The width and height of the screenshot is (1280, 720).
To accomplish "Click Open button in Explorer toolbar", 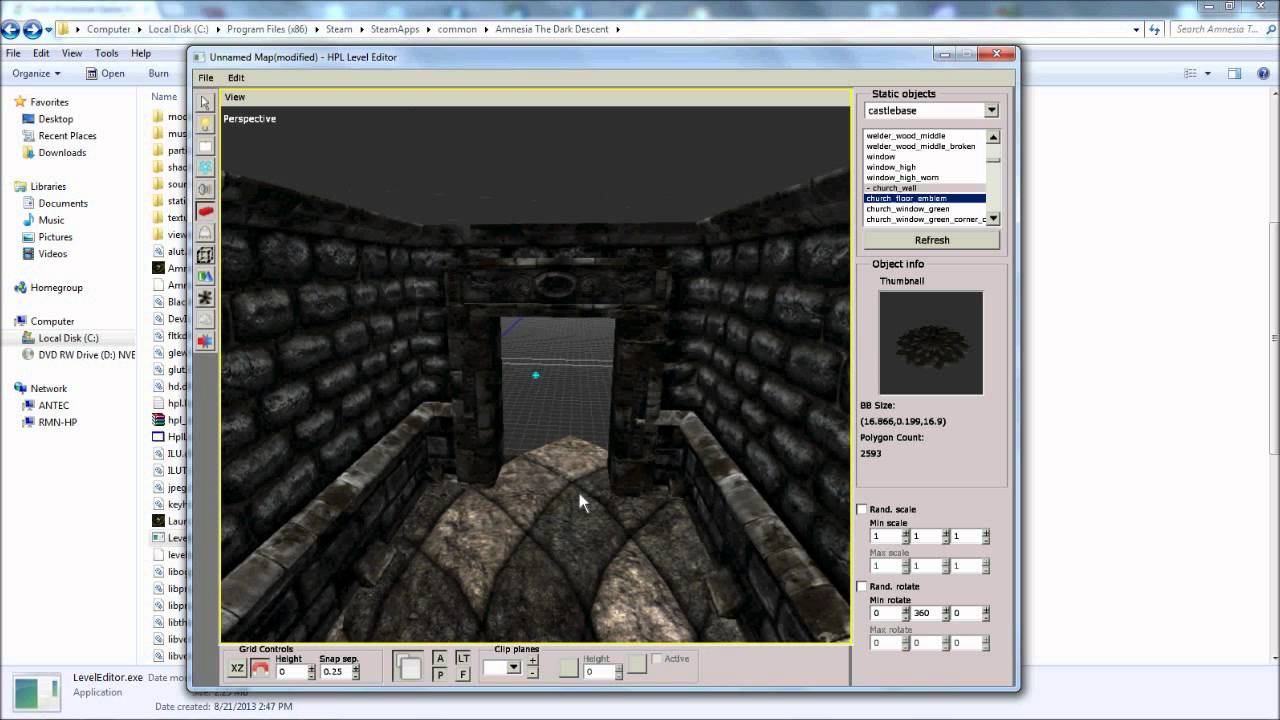I will pos(105,73).
